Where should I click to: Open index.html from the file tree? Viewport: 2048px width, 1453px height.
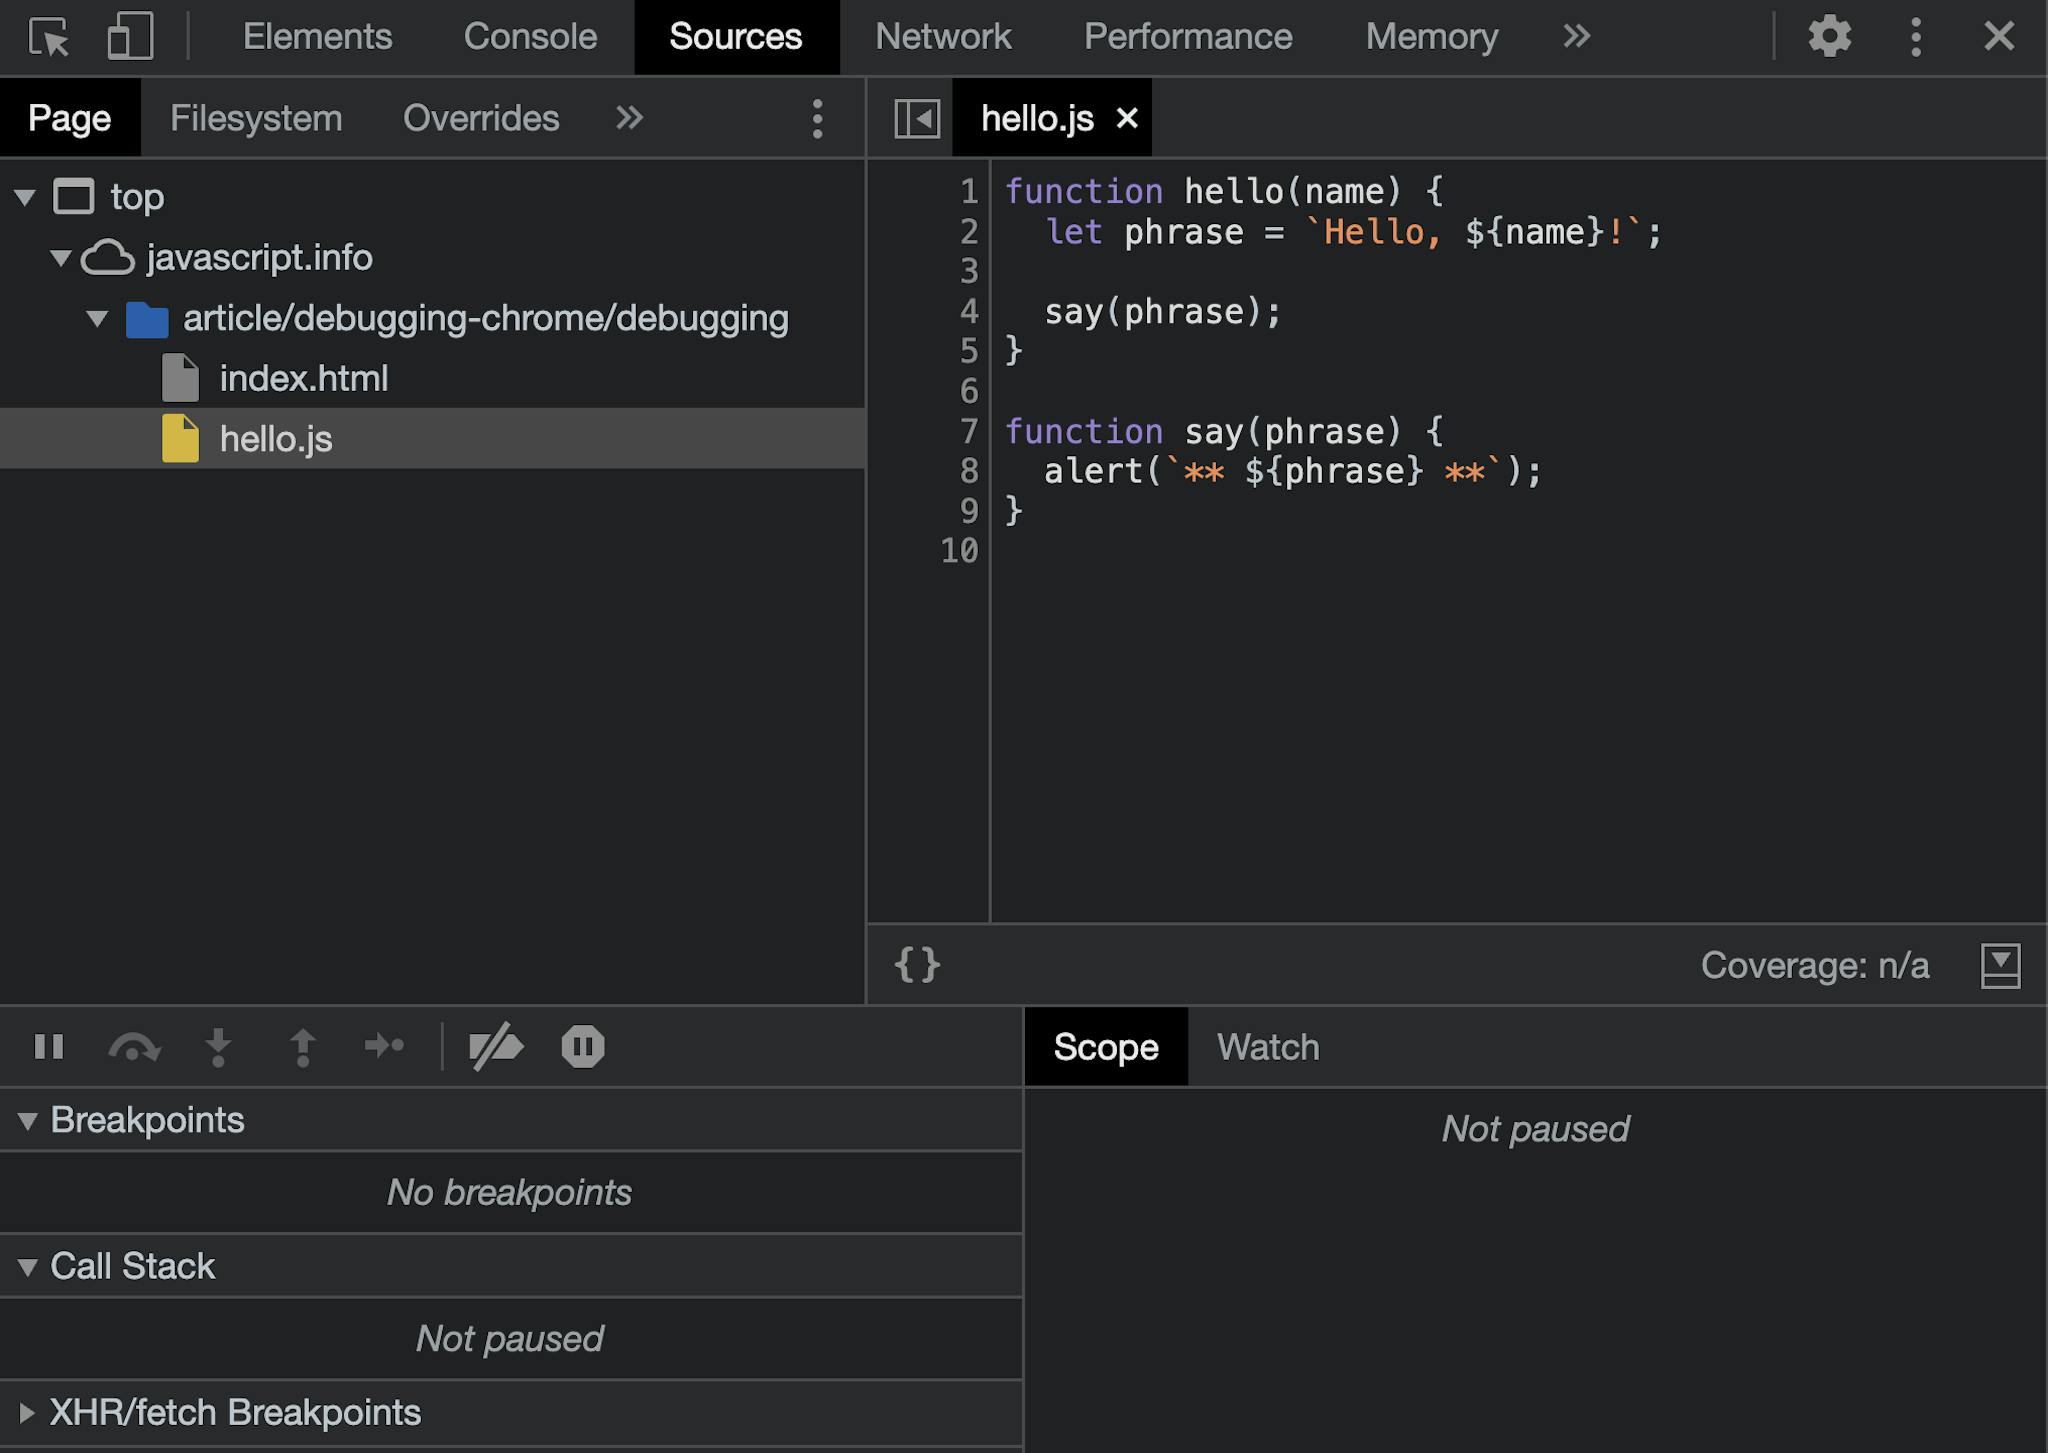[x=303, y=378]
